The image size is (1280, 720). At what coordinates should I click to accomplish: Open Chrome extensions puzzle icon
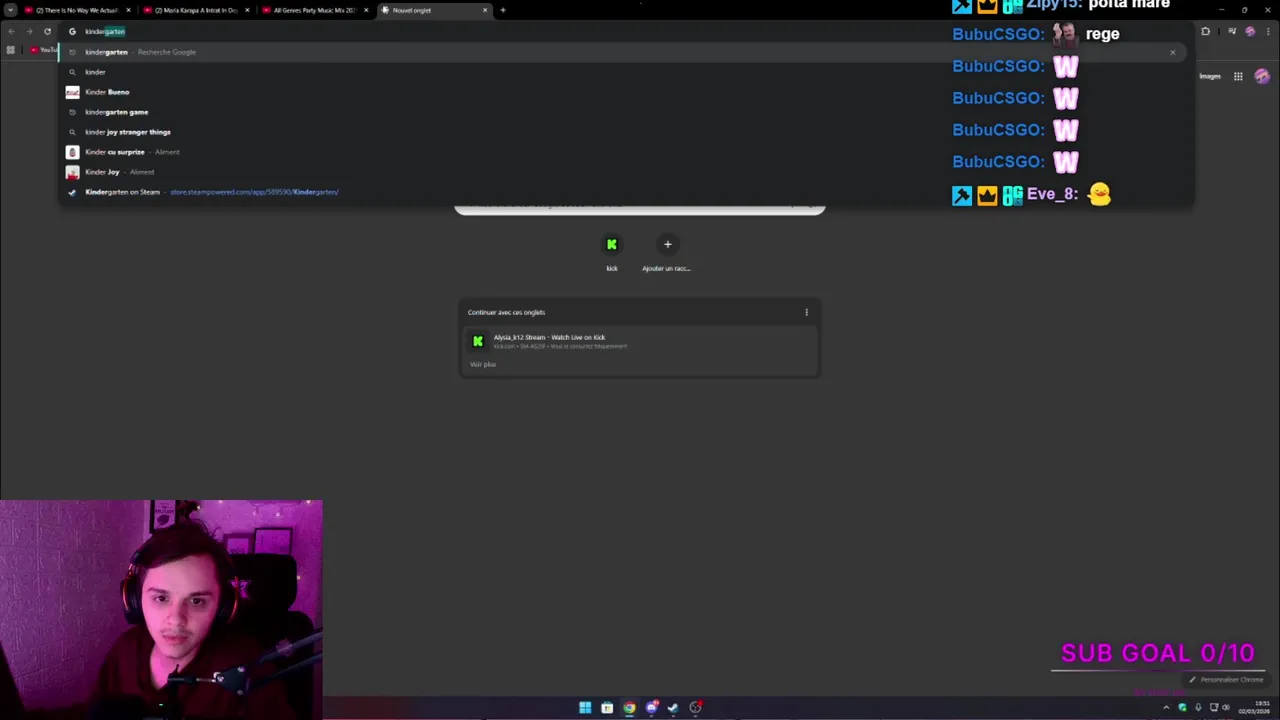pos(1205,31)
